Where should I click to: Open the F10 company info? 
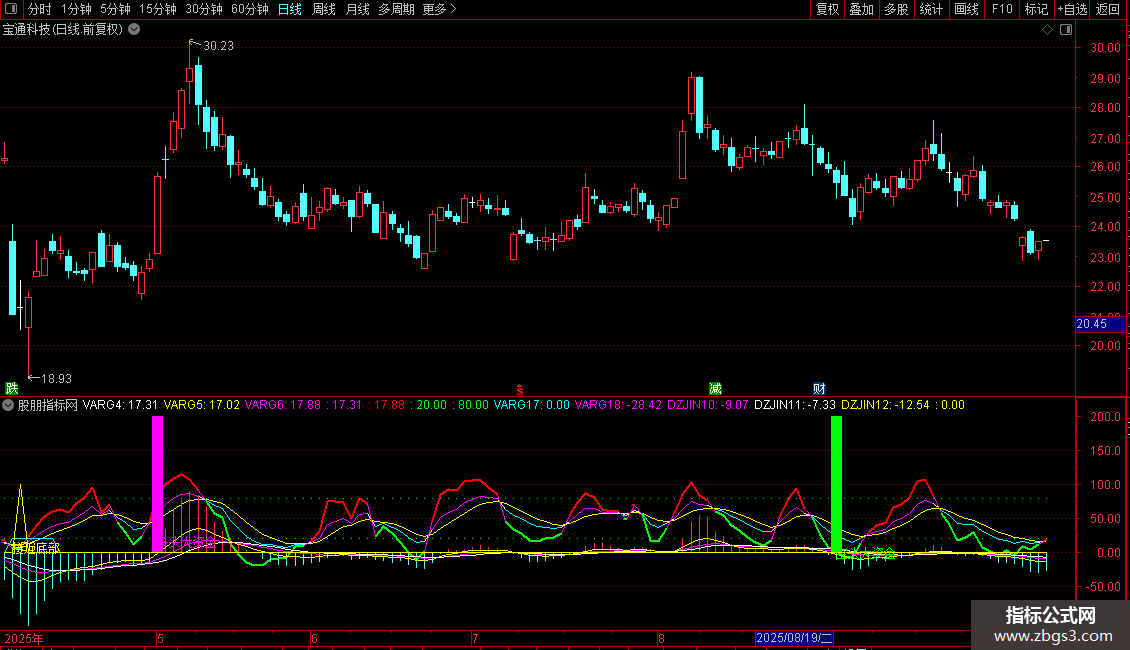pos(1001,9)
